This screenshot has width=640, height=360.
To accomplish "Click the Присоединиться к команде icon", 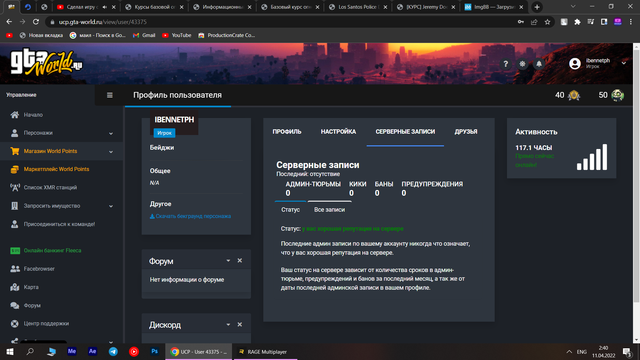I will [x=15, y=224].
